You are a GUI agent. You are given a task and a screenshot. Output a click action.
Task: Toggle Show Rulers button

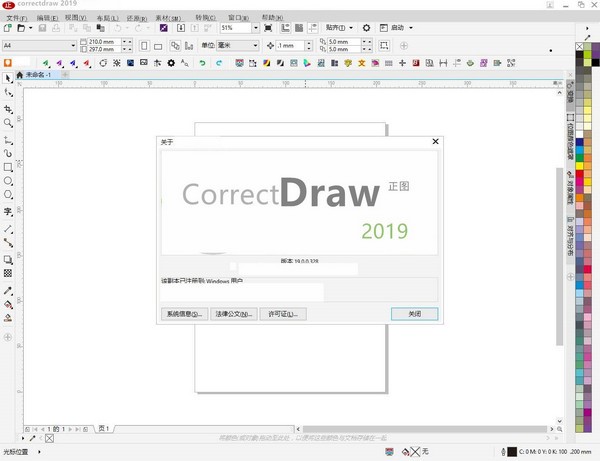(x=285, y=28)
